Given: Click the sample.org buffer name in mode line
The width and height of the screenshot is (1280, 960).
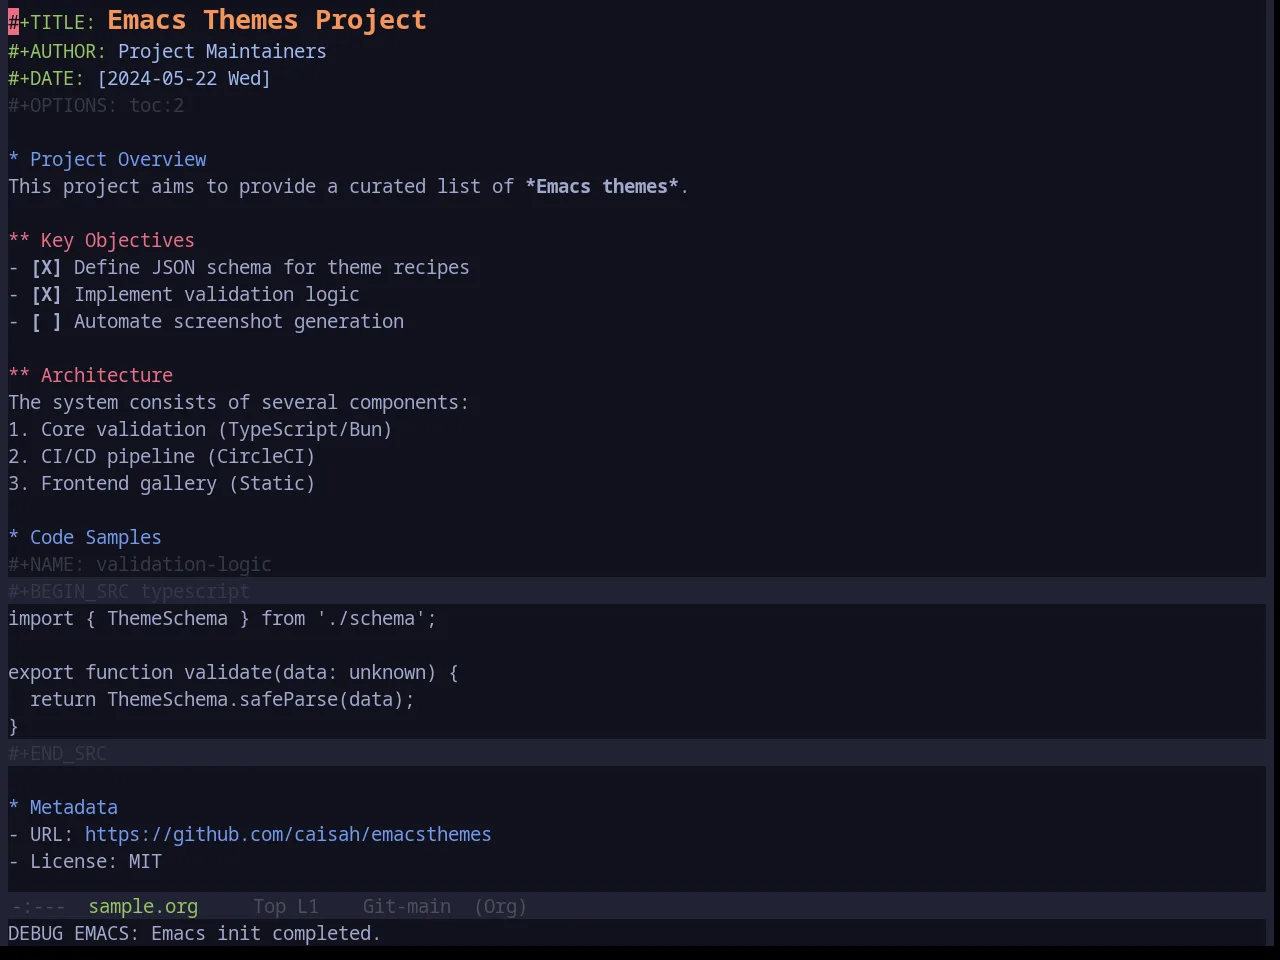Looking at the screenshot, I should tap(143, 907).
